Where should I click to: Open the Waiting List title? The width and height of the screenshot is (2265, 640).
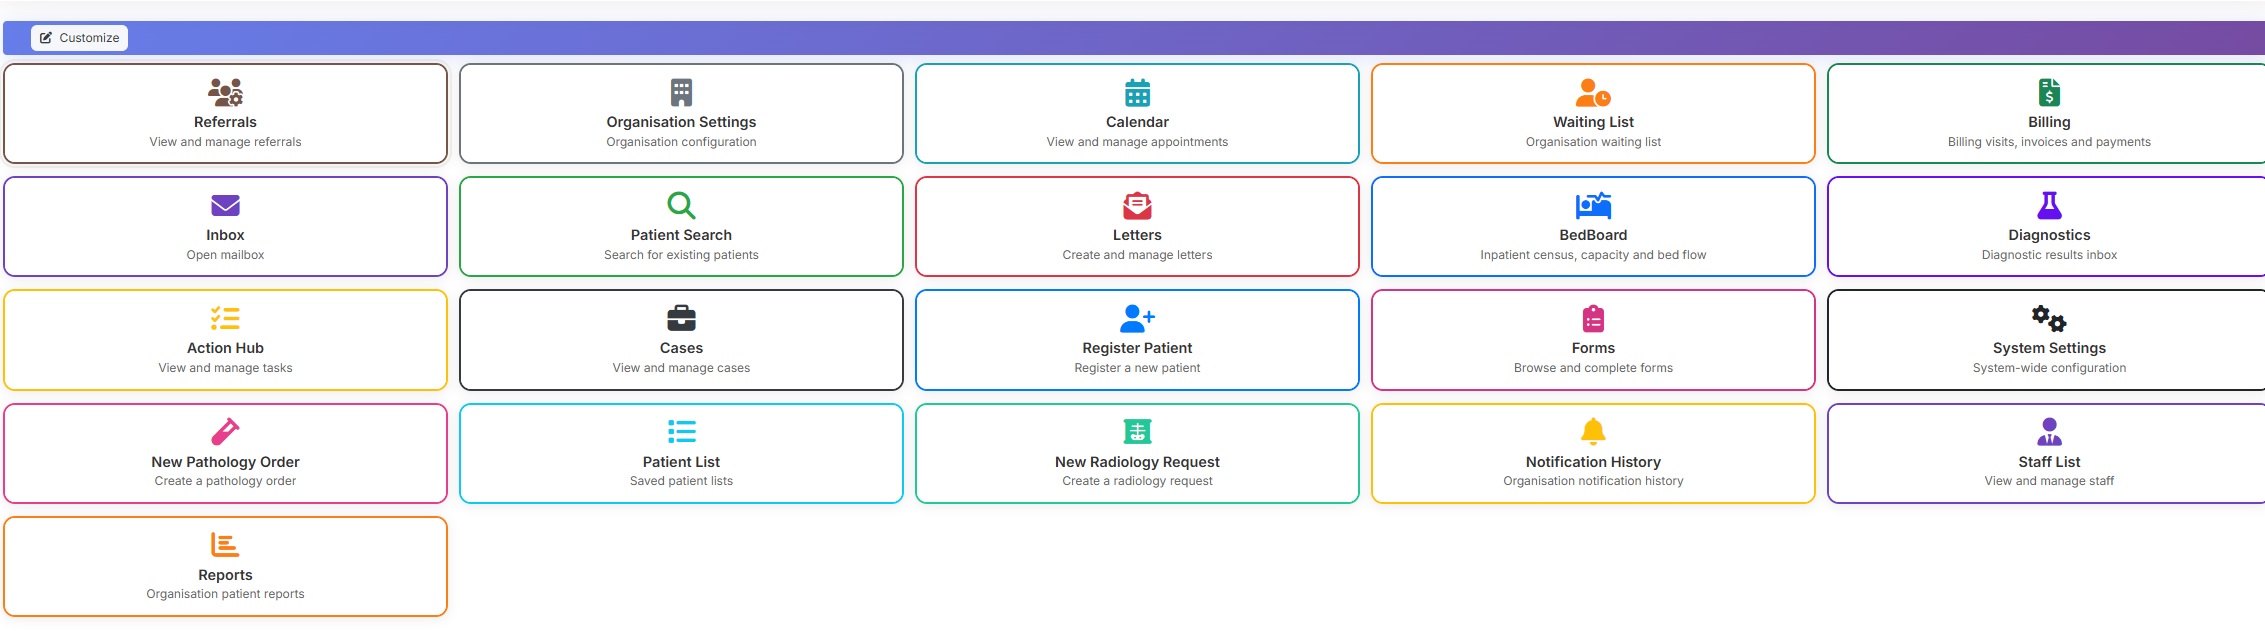(x=1593, y=122)
